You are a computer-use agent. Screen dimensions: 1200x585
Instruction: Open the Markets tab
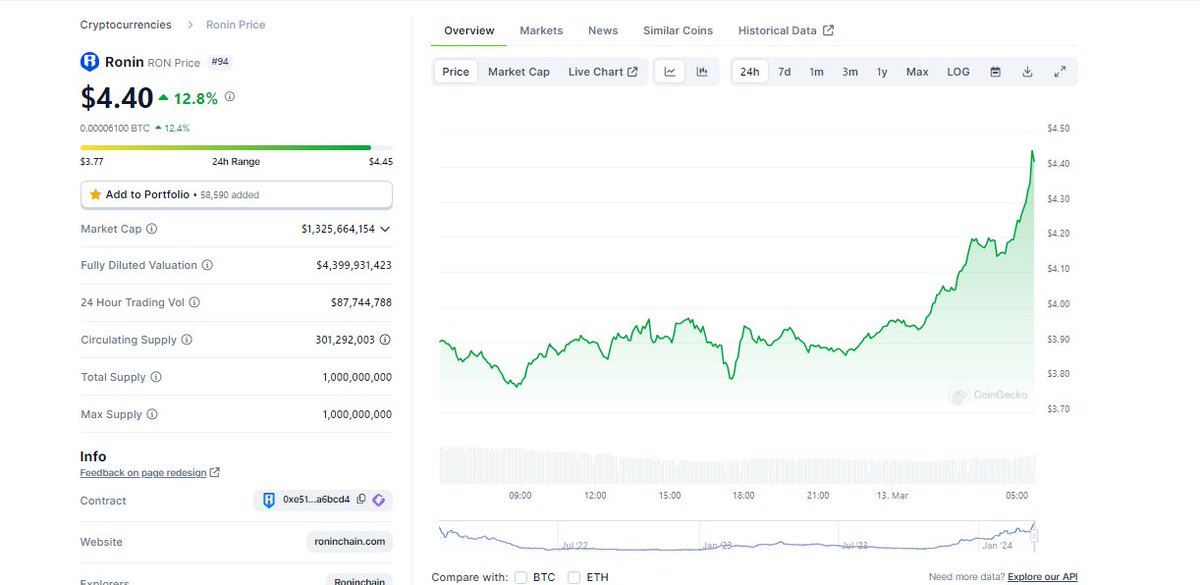pyautogui.click(x=541, y=31)
